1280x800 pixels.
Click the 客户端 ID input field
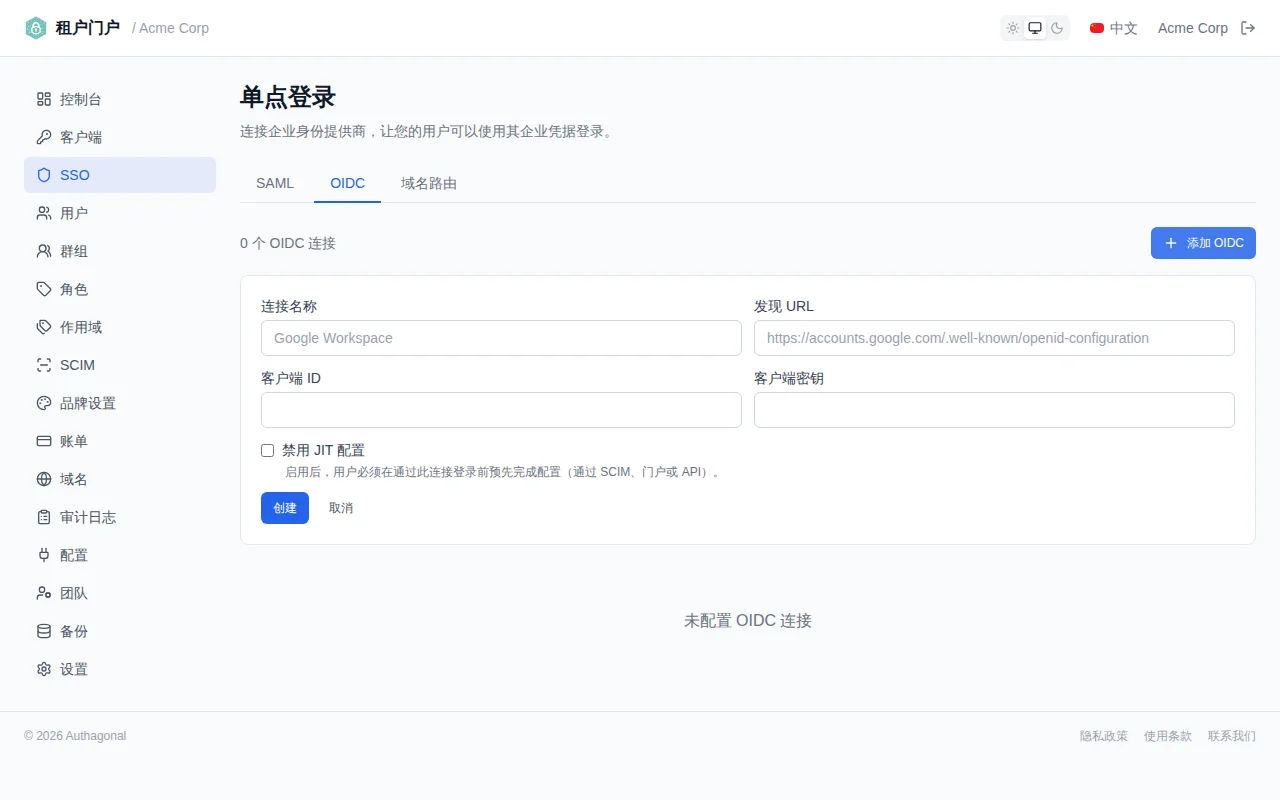click(x=501, y=410)
